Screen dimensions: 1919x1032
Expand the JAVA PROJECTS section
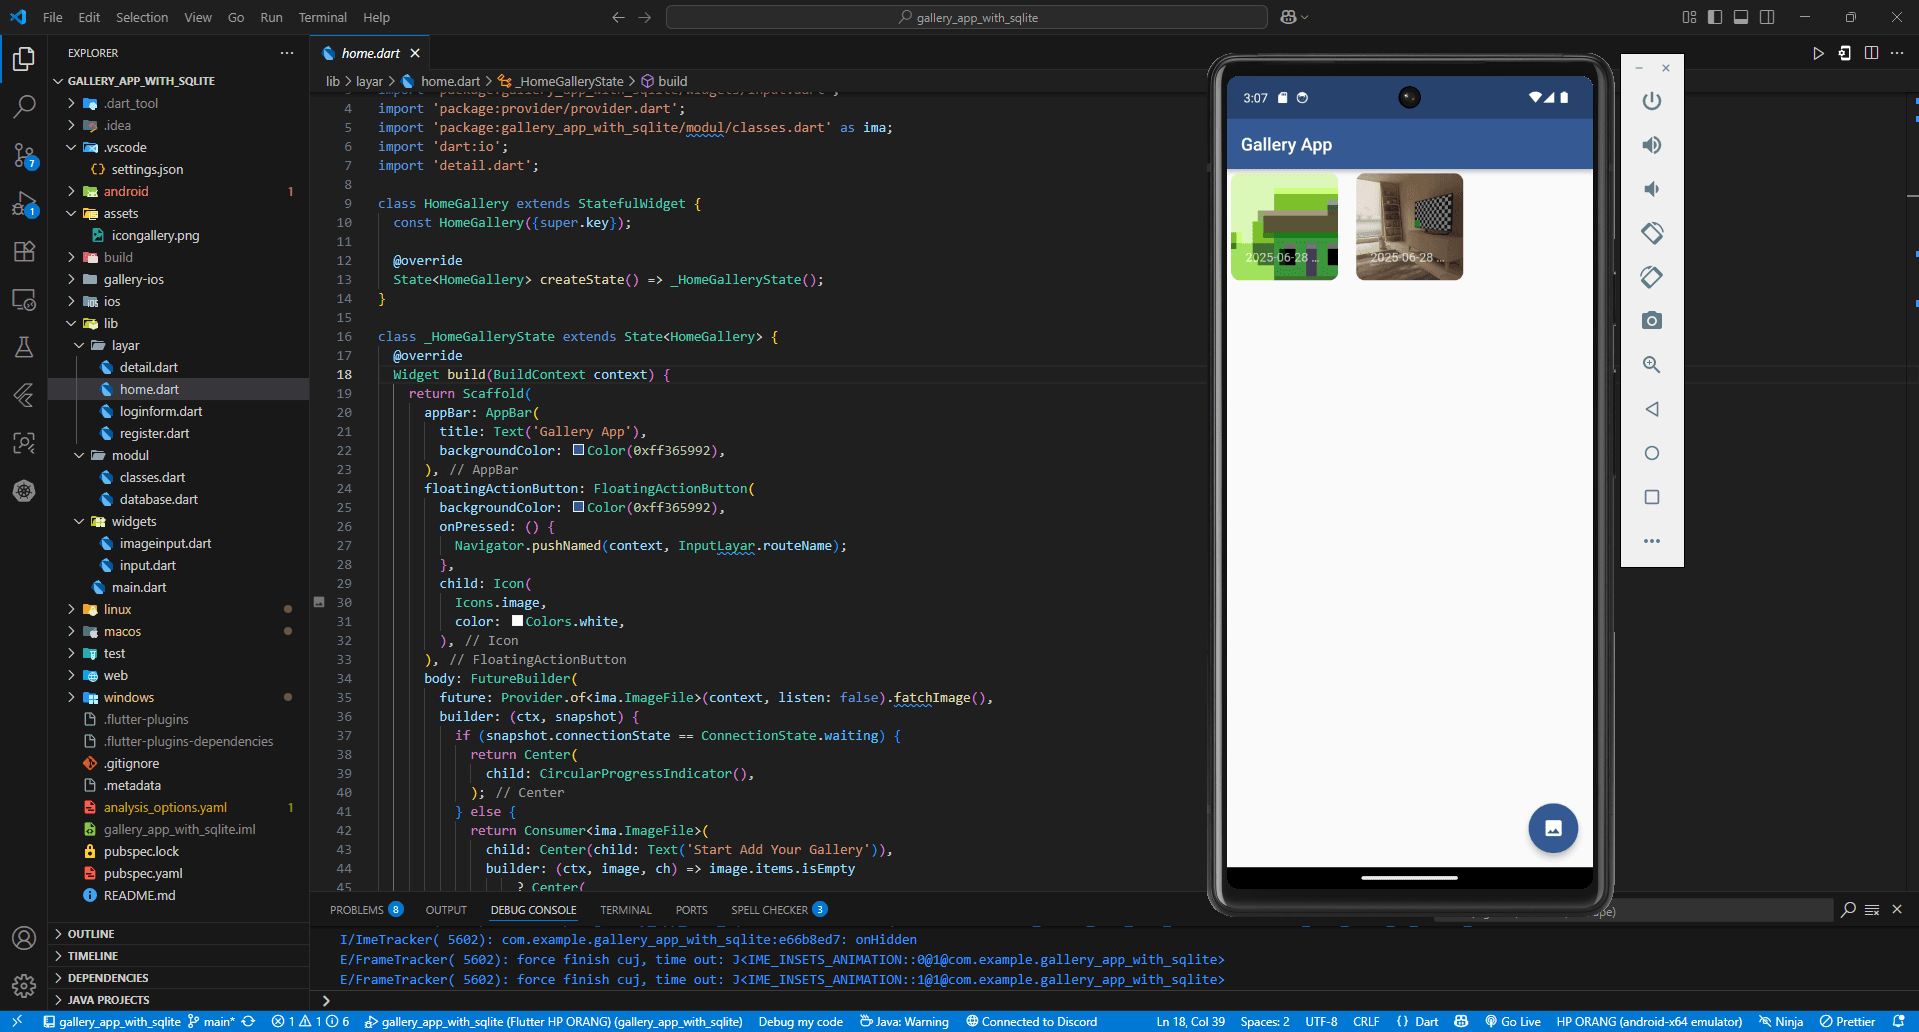(x=108, y=1000)
